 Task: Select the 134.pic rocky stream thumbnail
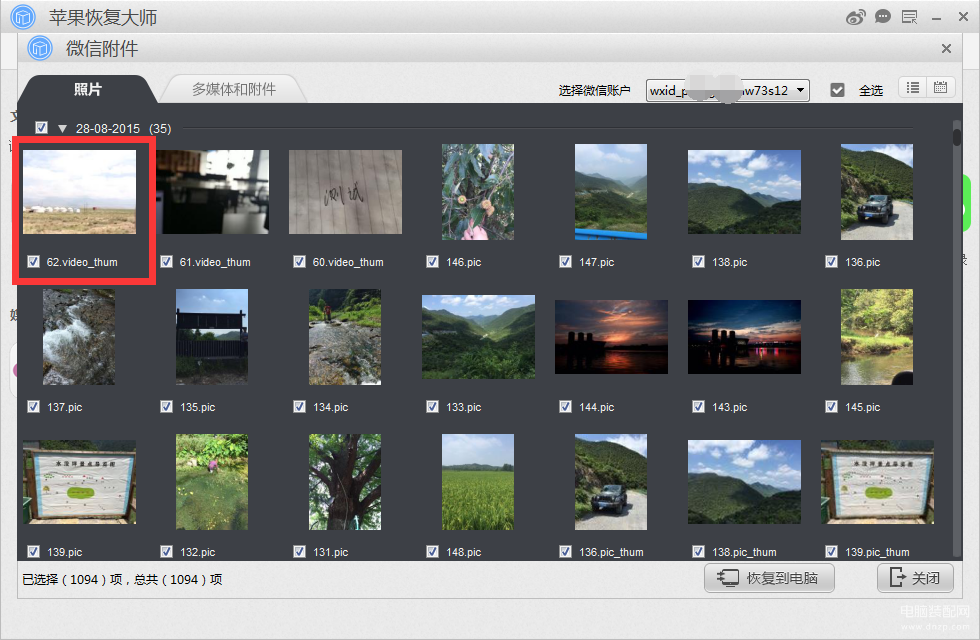345,337
